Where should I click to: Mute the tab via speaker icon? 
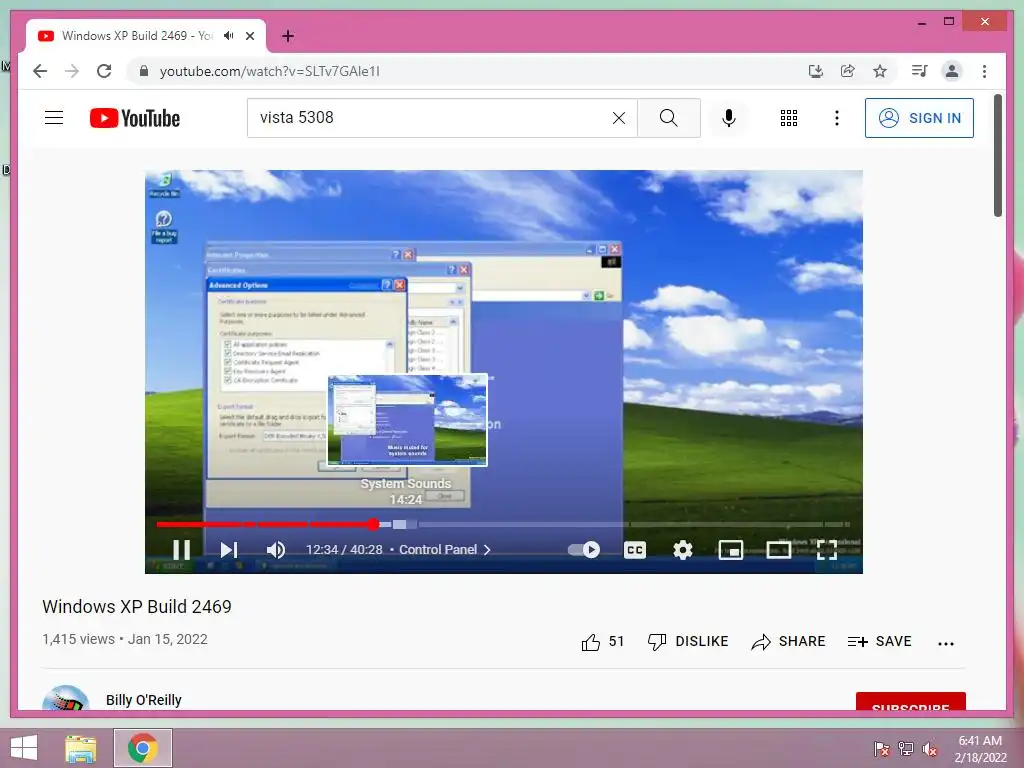[229, 36]
